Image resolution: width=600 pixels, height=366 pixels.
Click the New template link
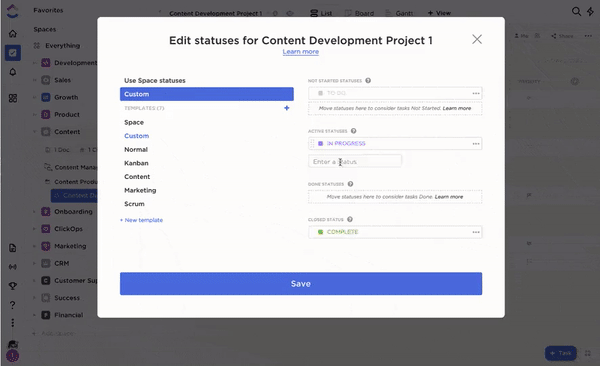[x=142, y=220]
